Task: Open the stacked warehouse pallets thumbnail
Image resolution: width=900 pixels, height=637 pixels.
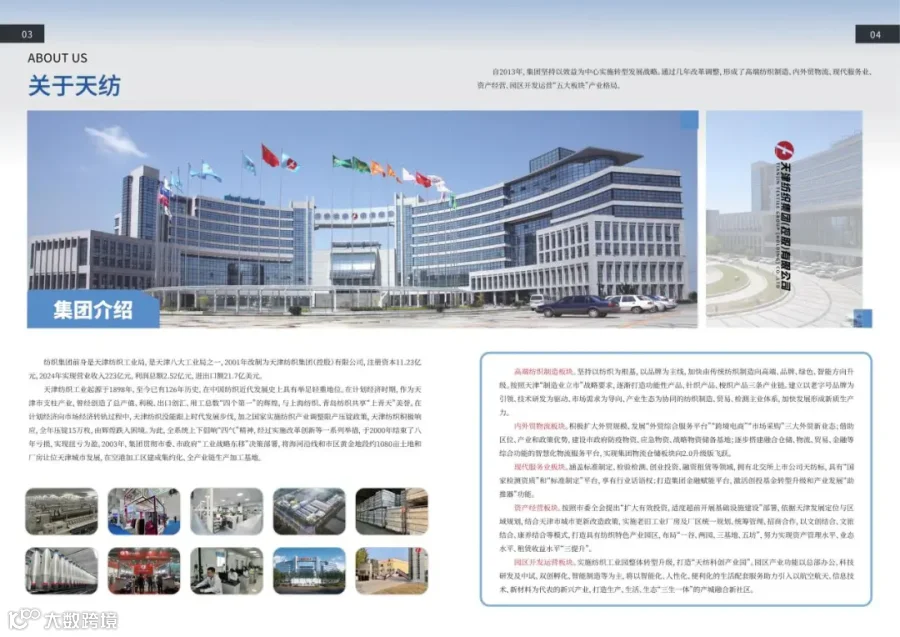Action: click(392, 511)
